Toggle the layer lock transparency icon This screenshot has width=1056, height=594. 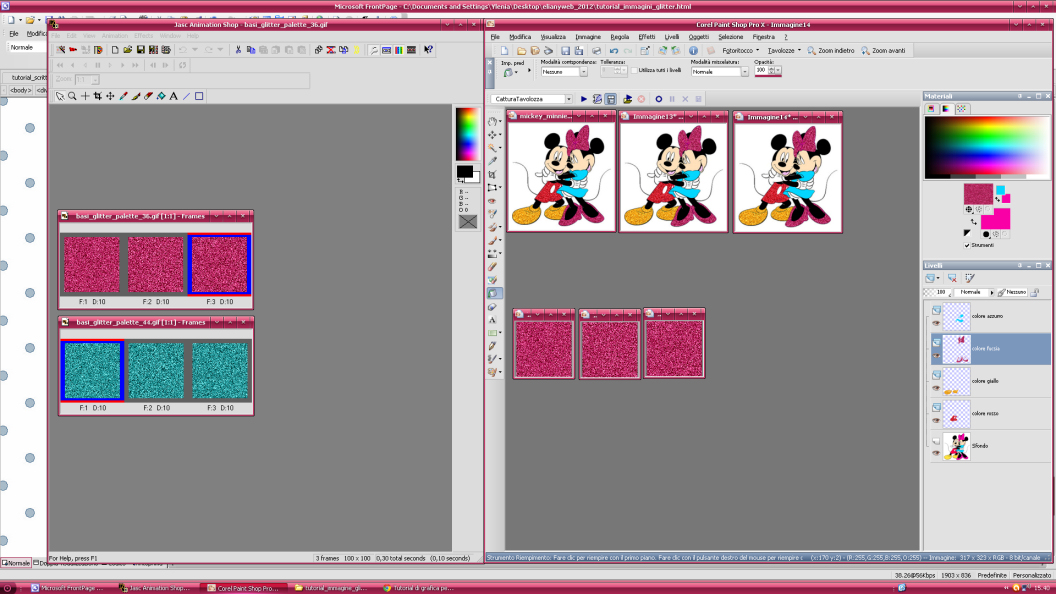[1035, 292]
